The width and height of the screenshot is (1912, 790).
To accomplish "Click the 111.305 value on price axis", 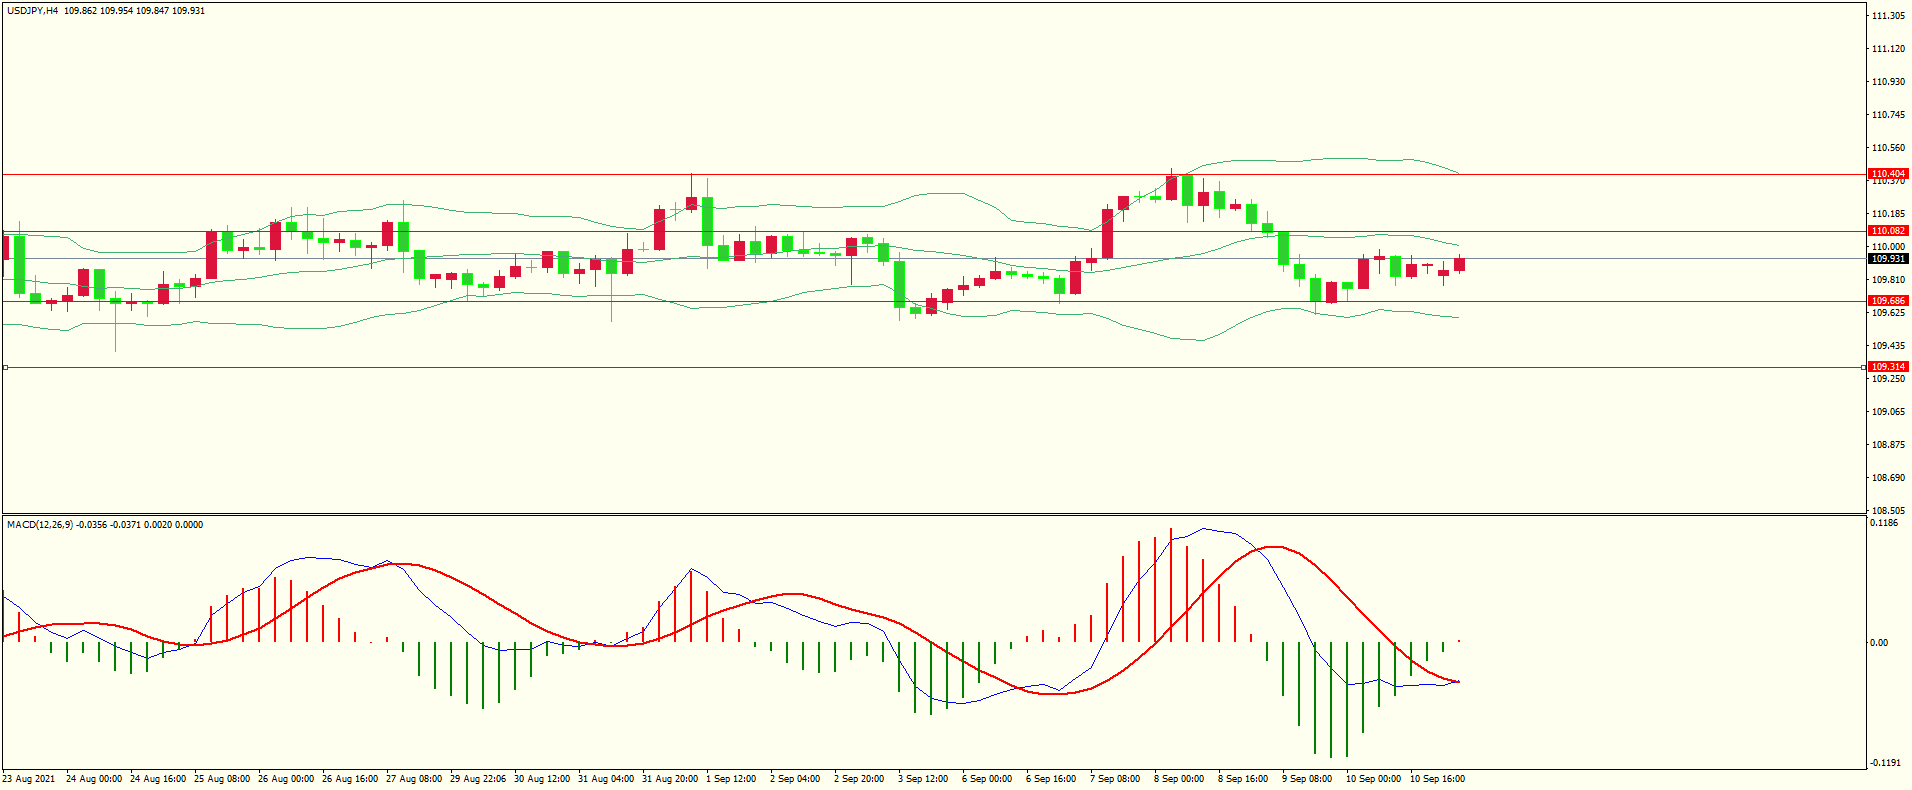I will click(x=1888, y=16).
